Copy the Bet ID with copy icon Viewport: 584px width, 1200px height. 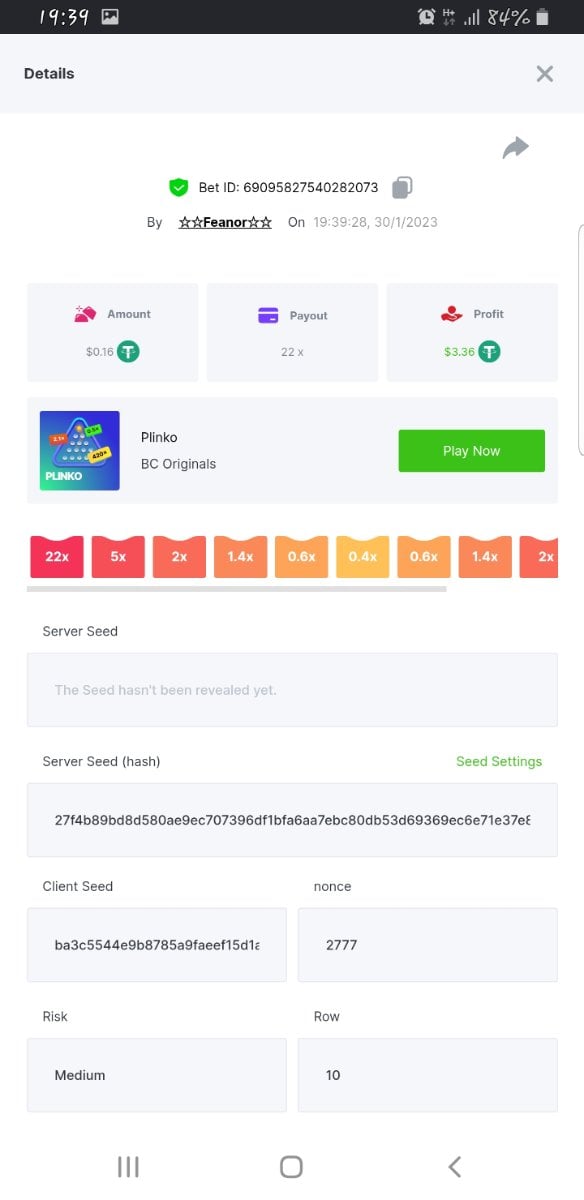coord(402,187)
